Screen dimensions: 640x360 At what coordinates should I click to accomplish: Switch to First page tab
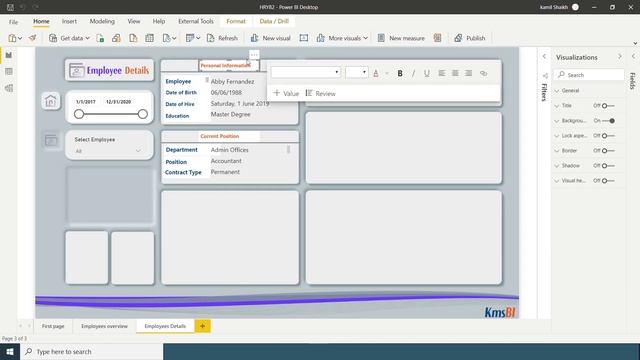point(53,326)
